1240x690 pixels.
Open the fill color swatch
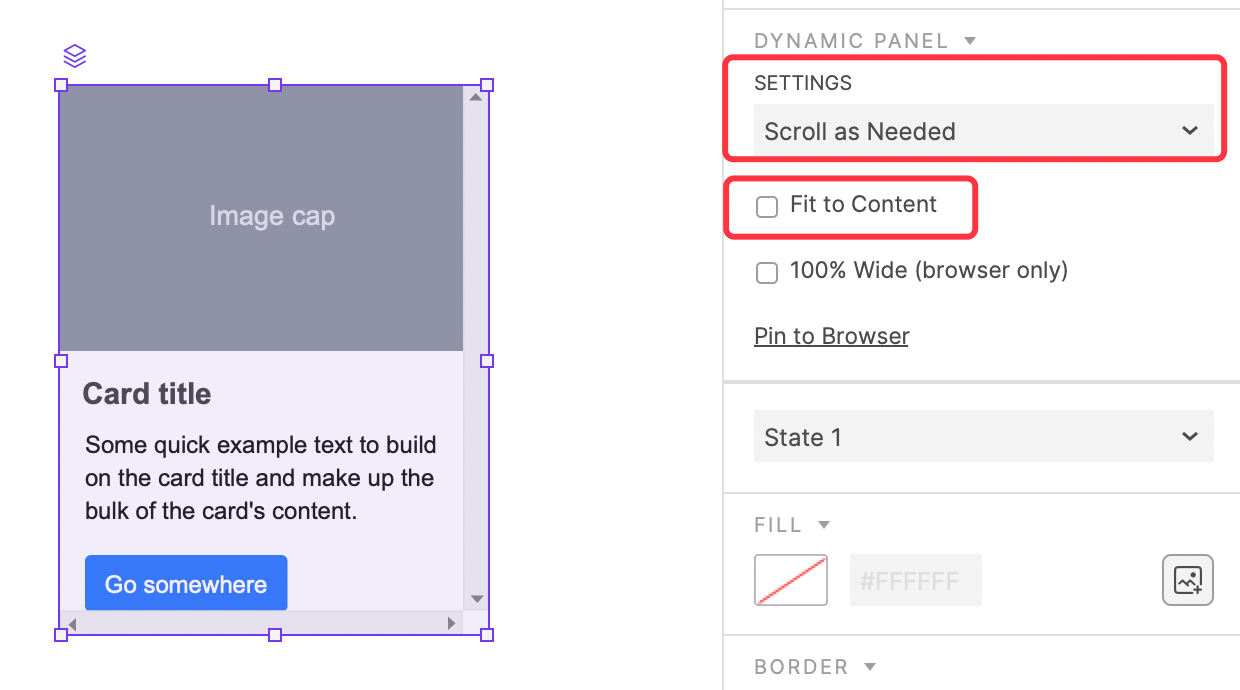click(x=791, y=580)
